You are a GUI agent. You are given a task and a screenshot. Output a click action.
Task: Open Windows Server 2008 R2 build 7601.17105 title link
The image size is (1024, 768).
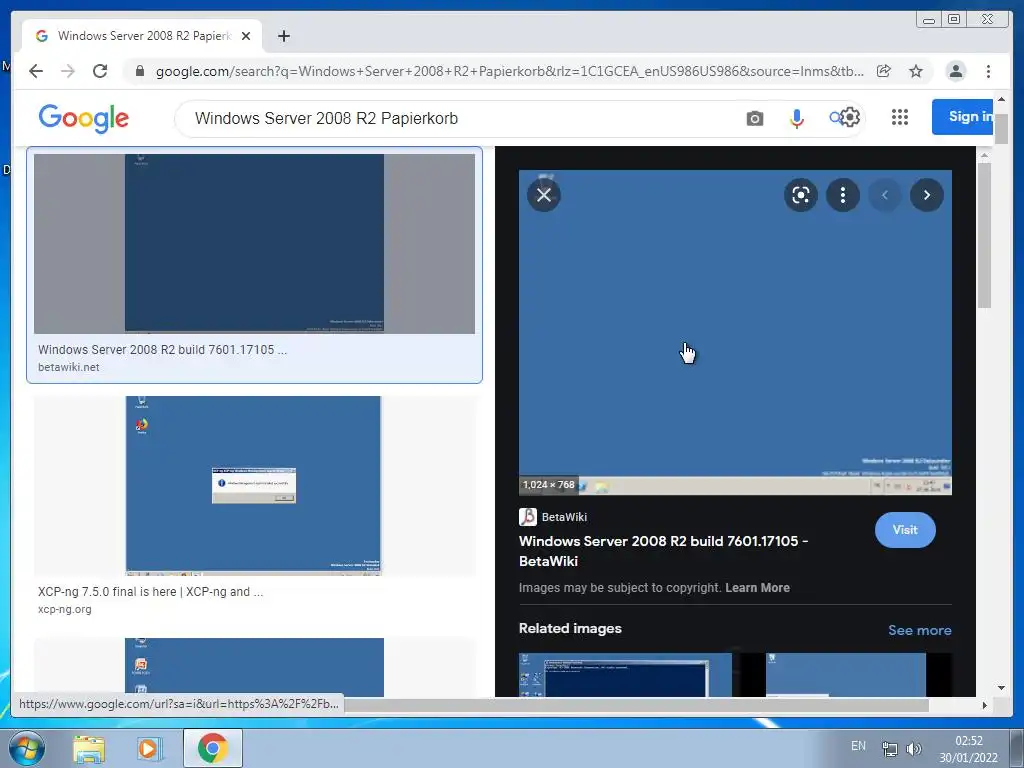663,551
